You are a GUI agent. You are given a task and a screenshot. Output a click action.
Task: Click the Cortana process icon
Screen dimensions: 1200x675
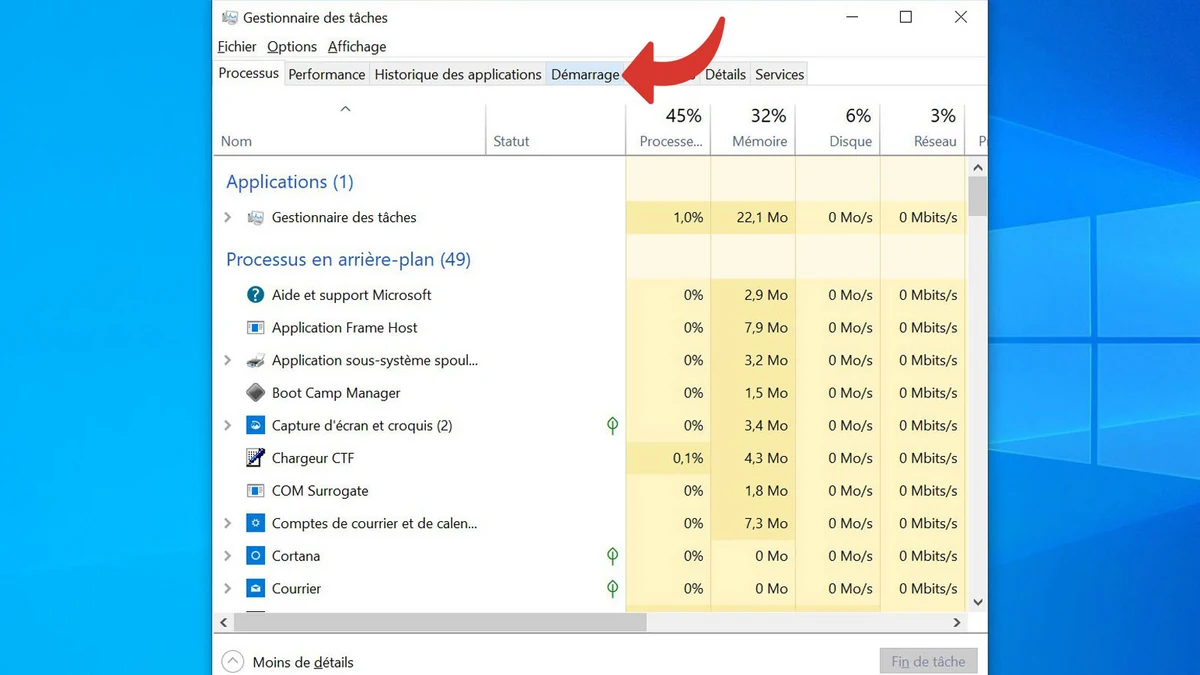(x=255, y=556)
